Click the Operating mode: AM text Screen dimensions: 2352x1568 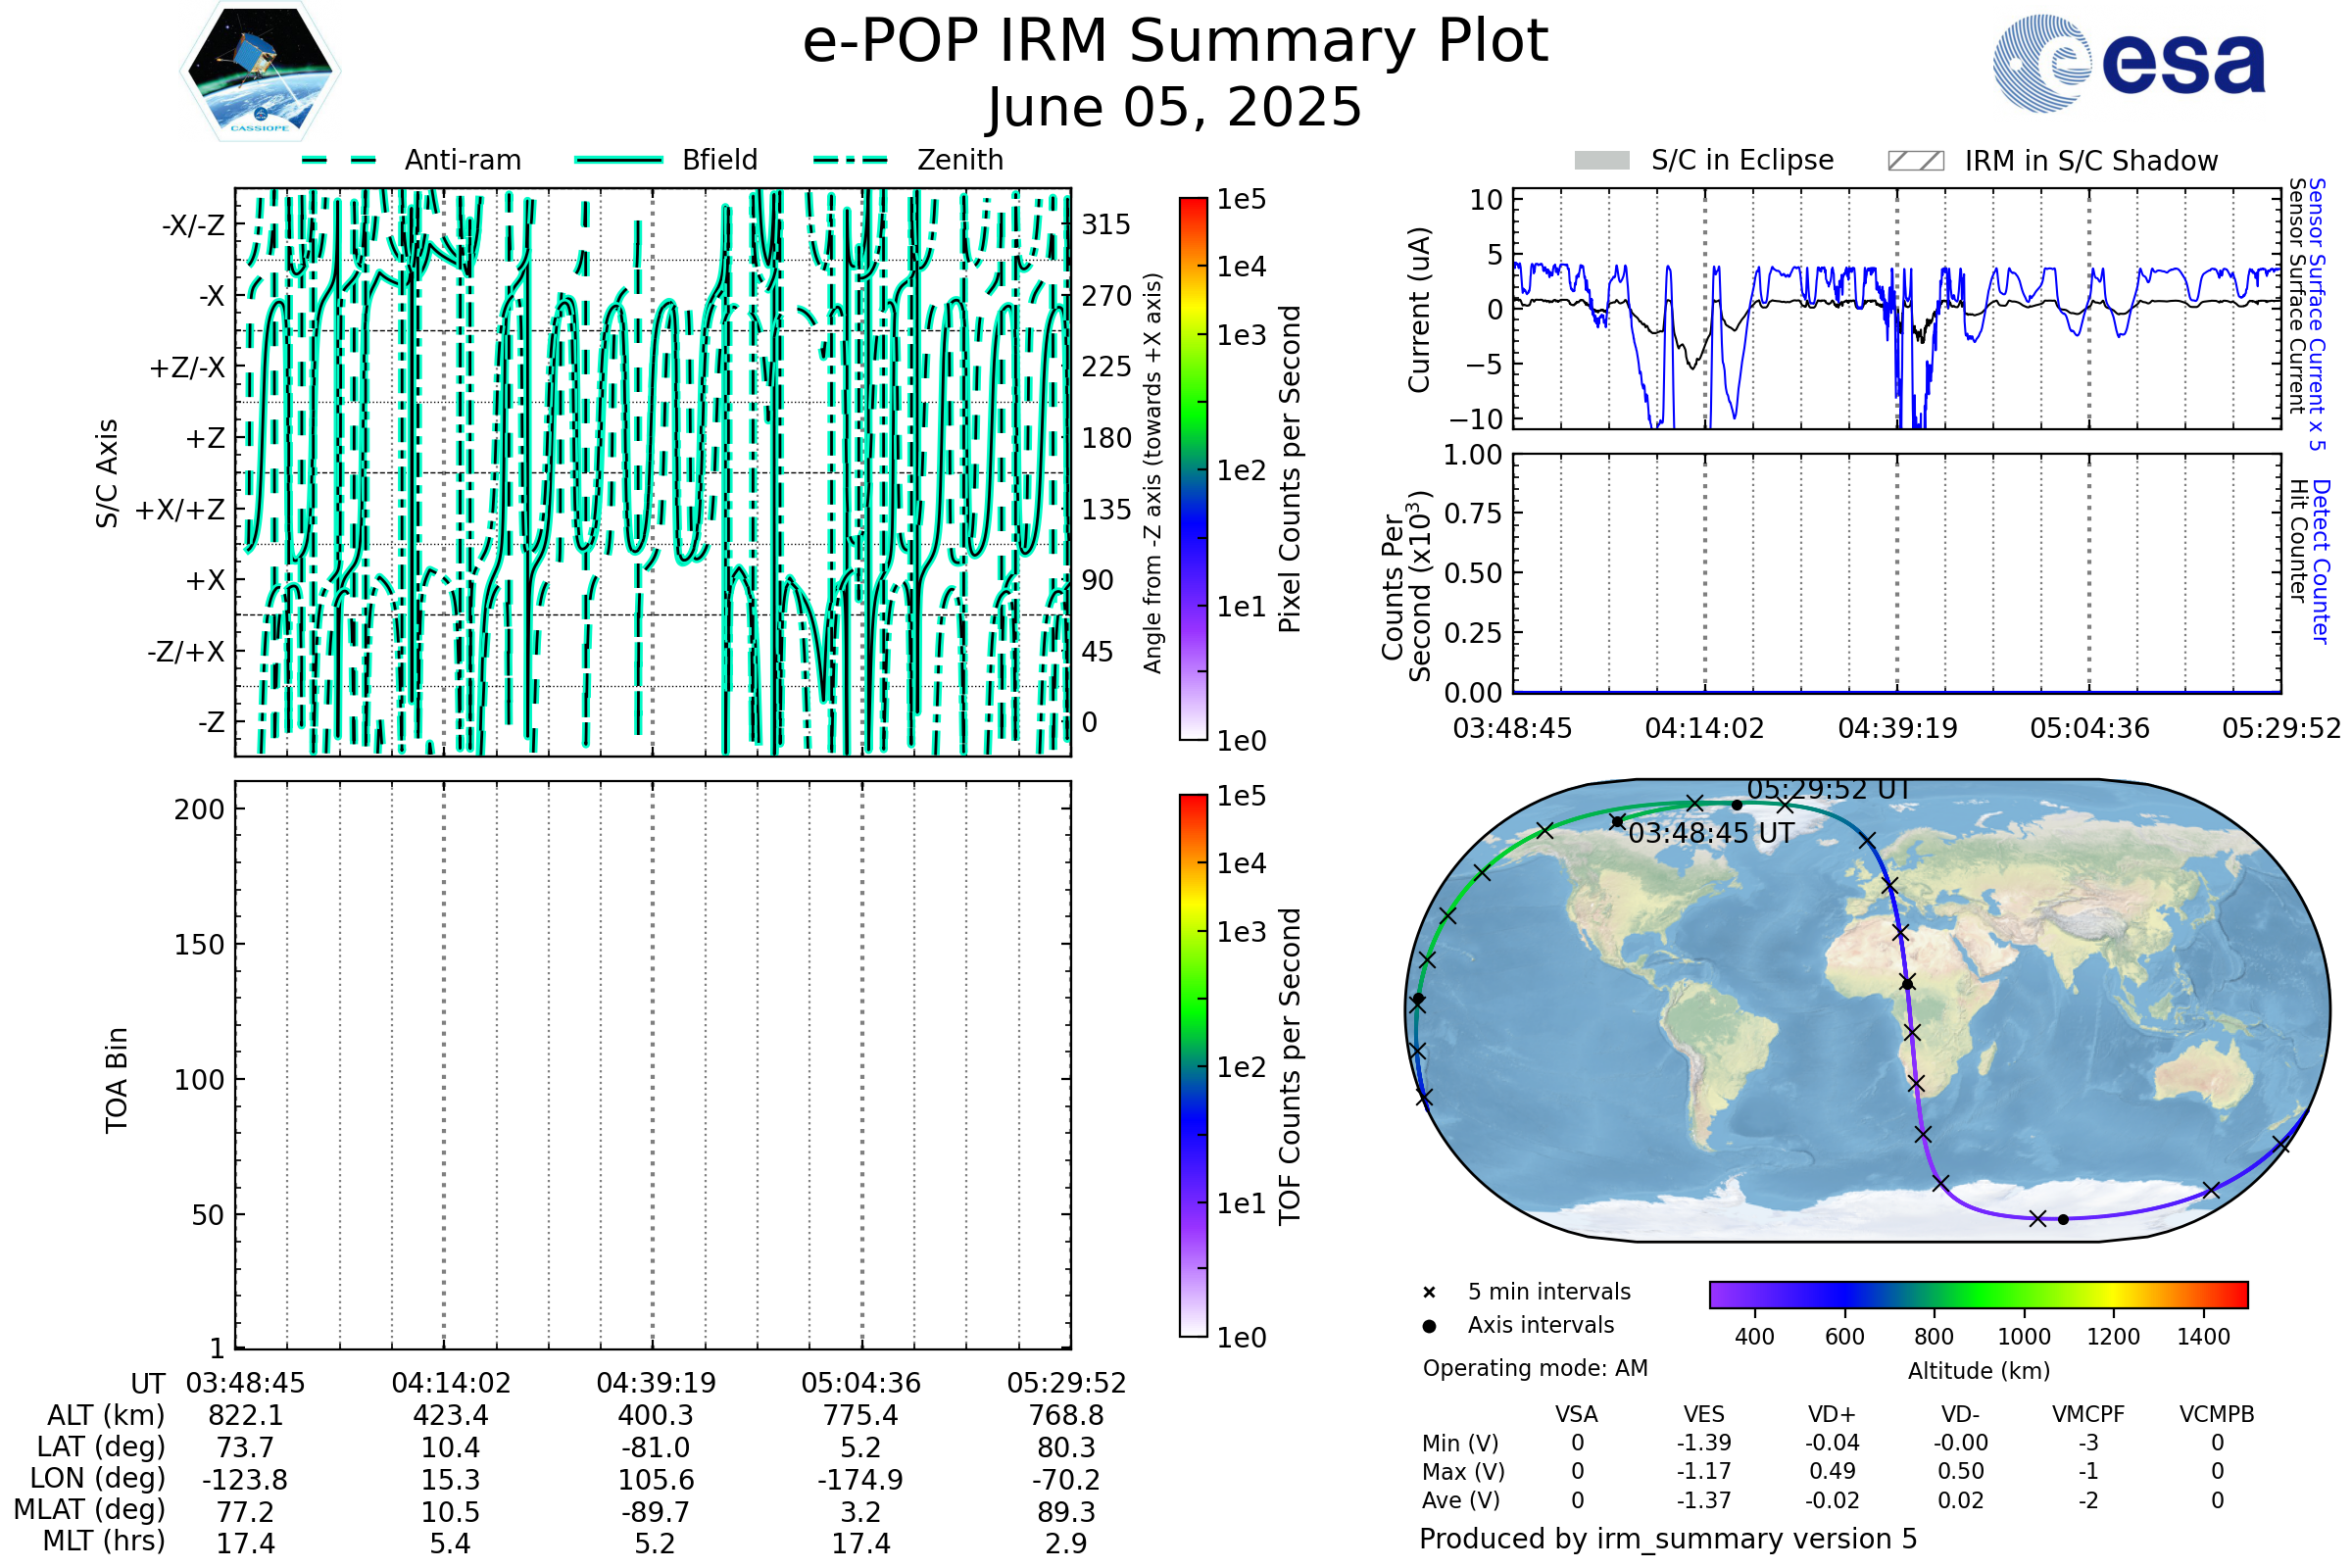(x=1535, y=1368)
